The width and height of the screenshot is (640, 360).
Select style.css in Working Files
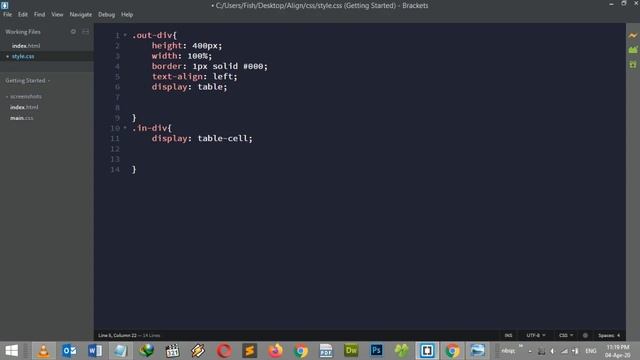23,56
